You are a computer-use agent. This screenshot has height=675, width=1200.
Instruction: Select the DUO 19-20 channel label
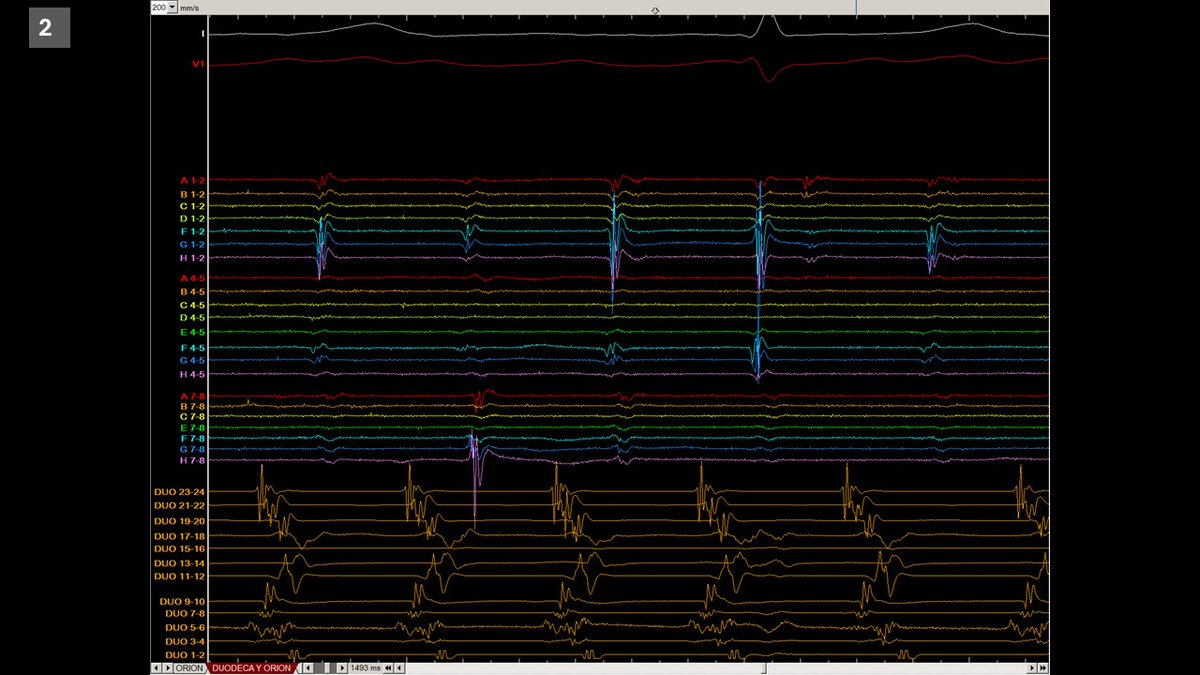(x=180, y=521)
